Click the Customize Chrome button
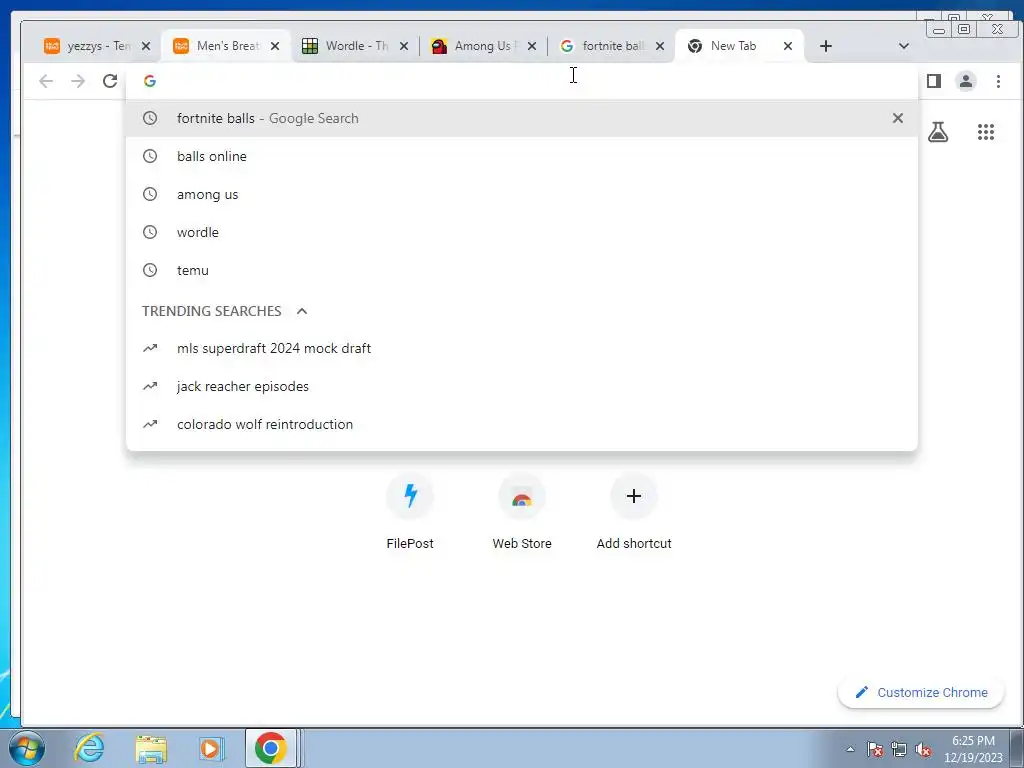 921,692
